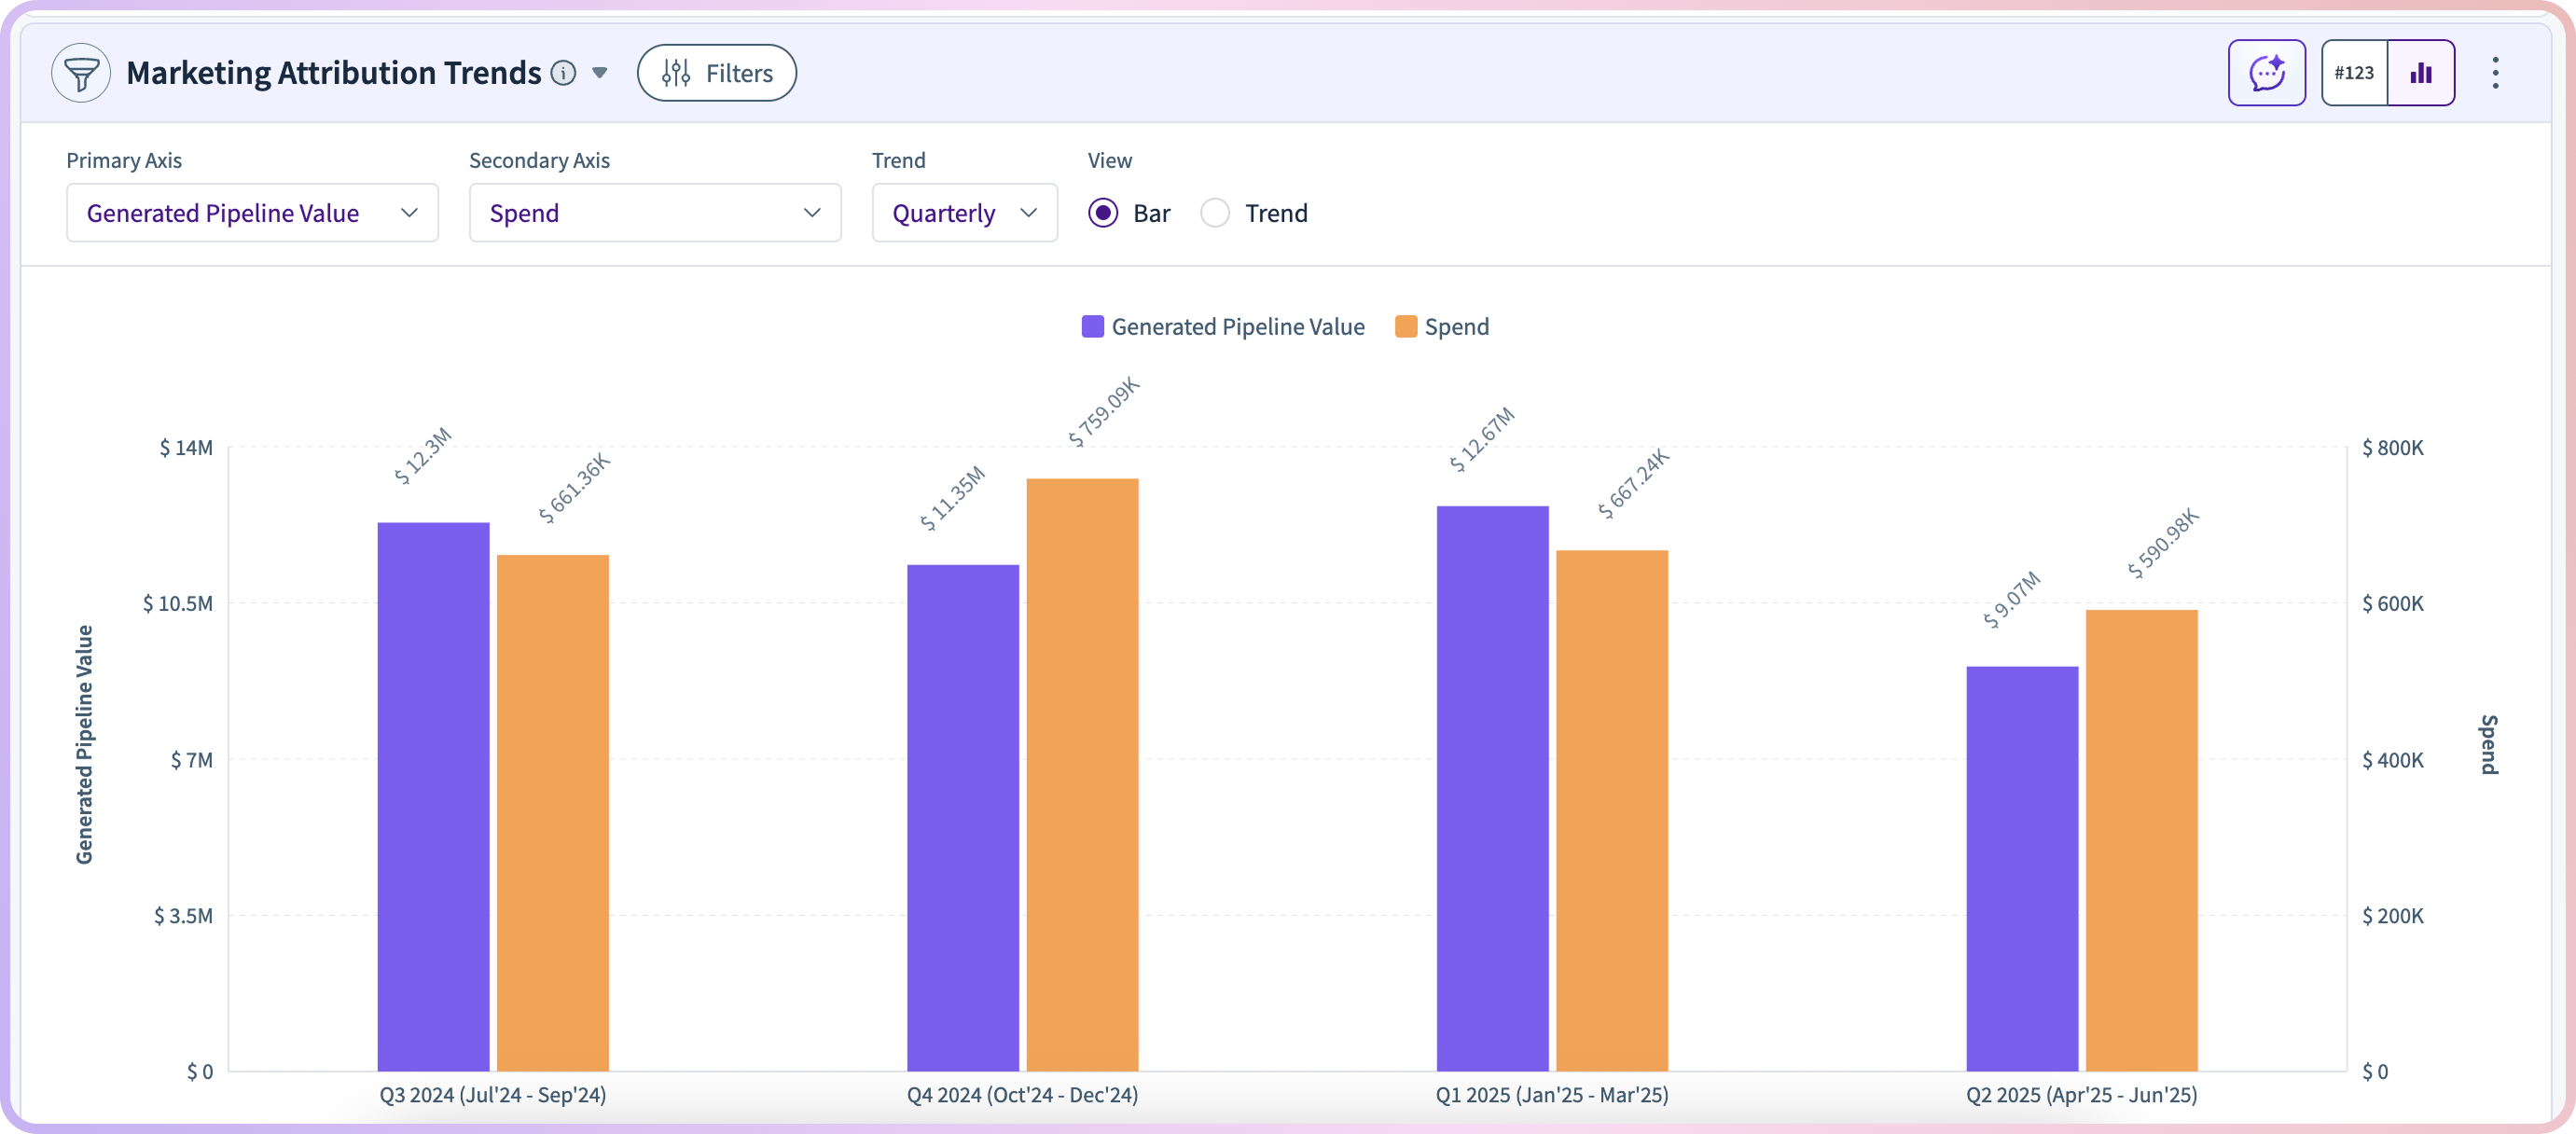Click the Q2 2025 Spend bar
The height and width of the screenshot is (1134, 2576).
pyautogui.click(x=2141, y=840)
